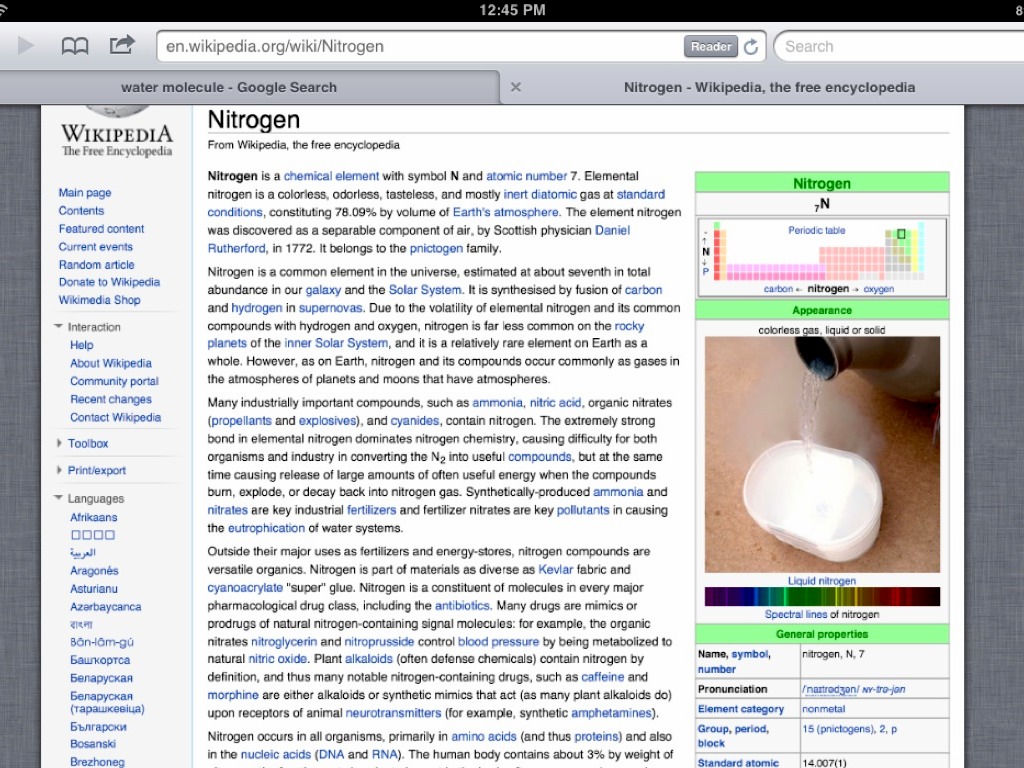Visit the Wikimedia Shop link
Image resolution: width=1024 pixels, height=768 pixels.
click(x=99, y=300)
